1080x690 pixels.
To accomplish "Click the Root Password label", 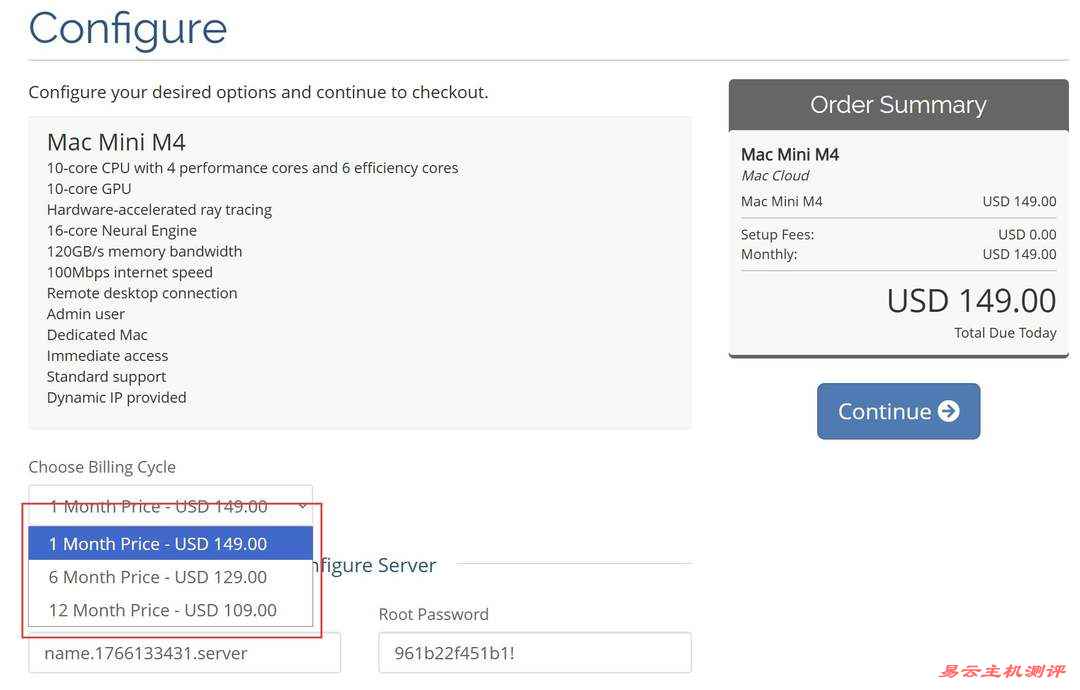I will click(x=433, y=614).
